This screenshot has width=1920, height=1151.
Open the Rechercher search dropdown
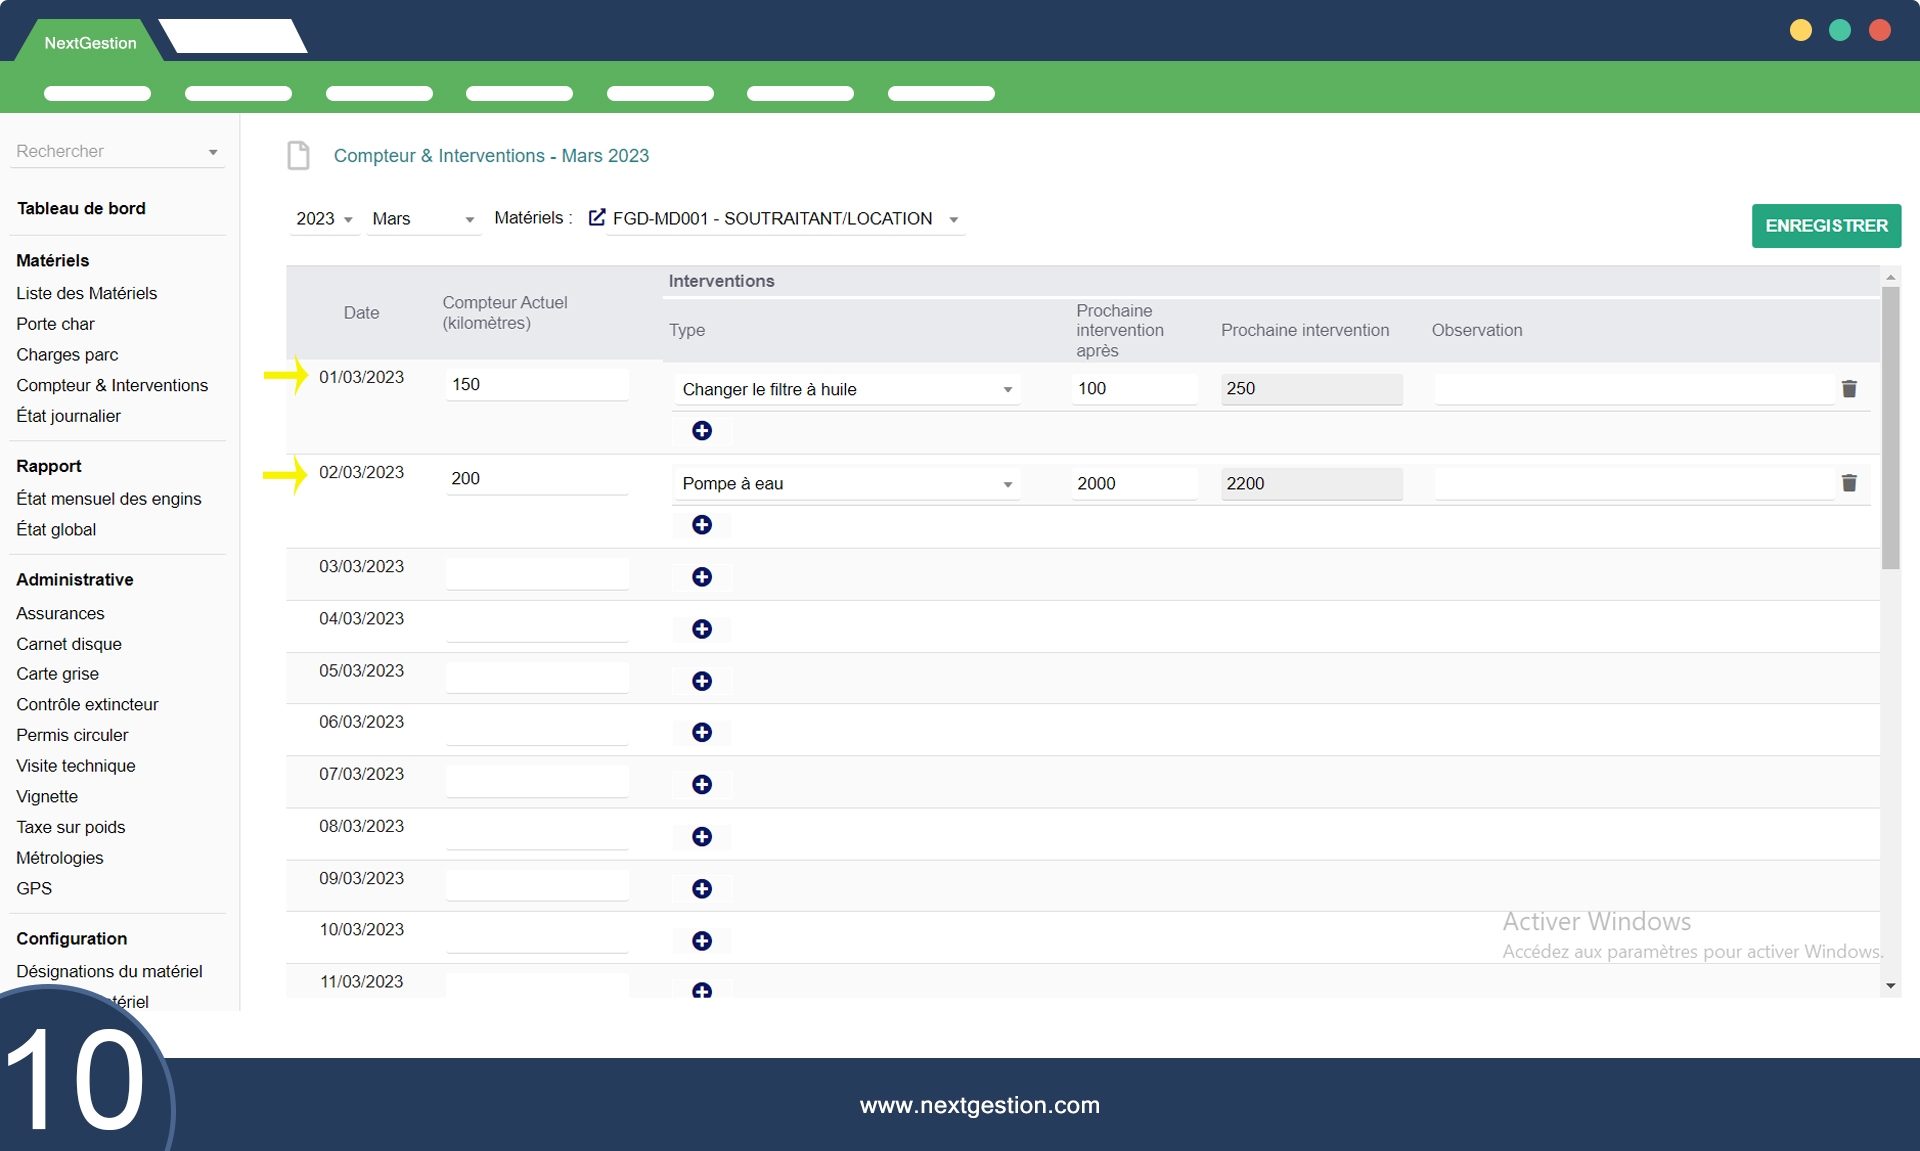pos(116,151)
